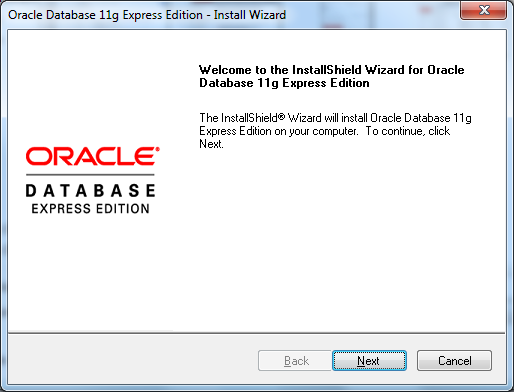Viewport: 514px width, 392px height.
Task: Click the bold Welcome heading
Action: [x=331, y=76]
